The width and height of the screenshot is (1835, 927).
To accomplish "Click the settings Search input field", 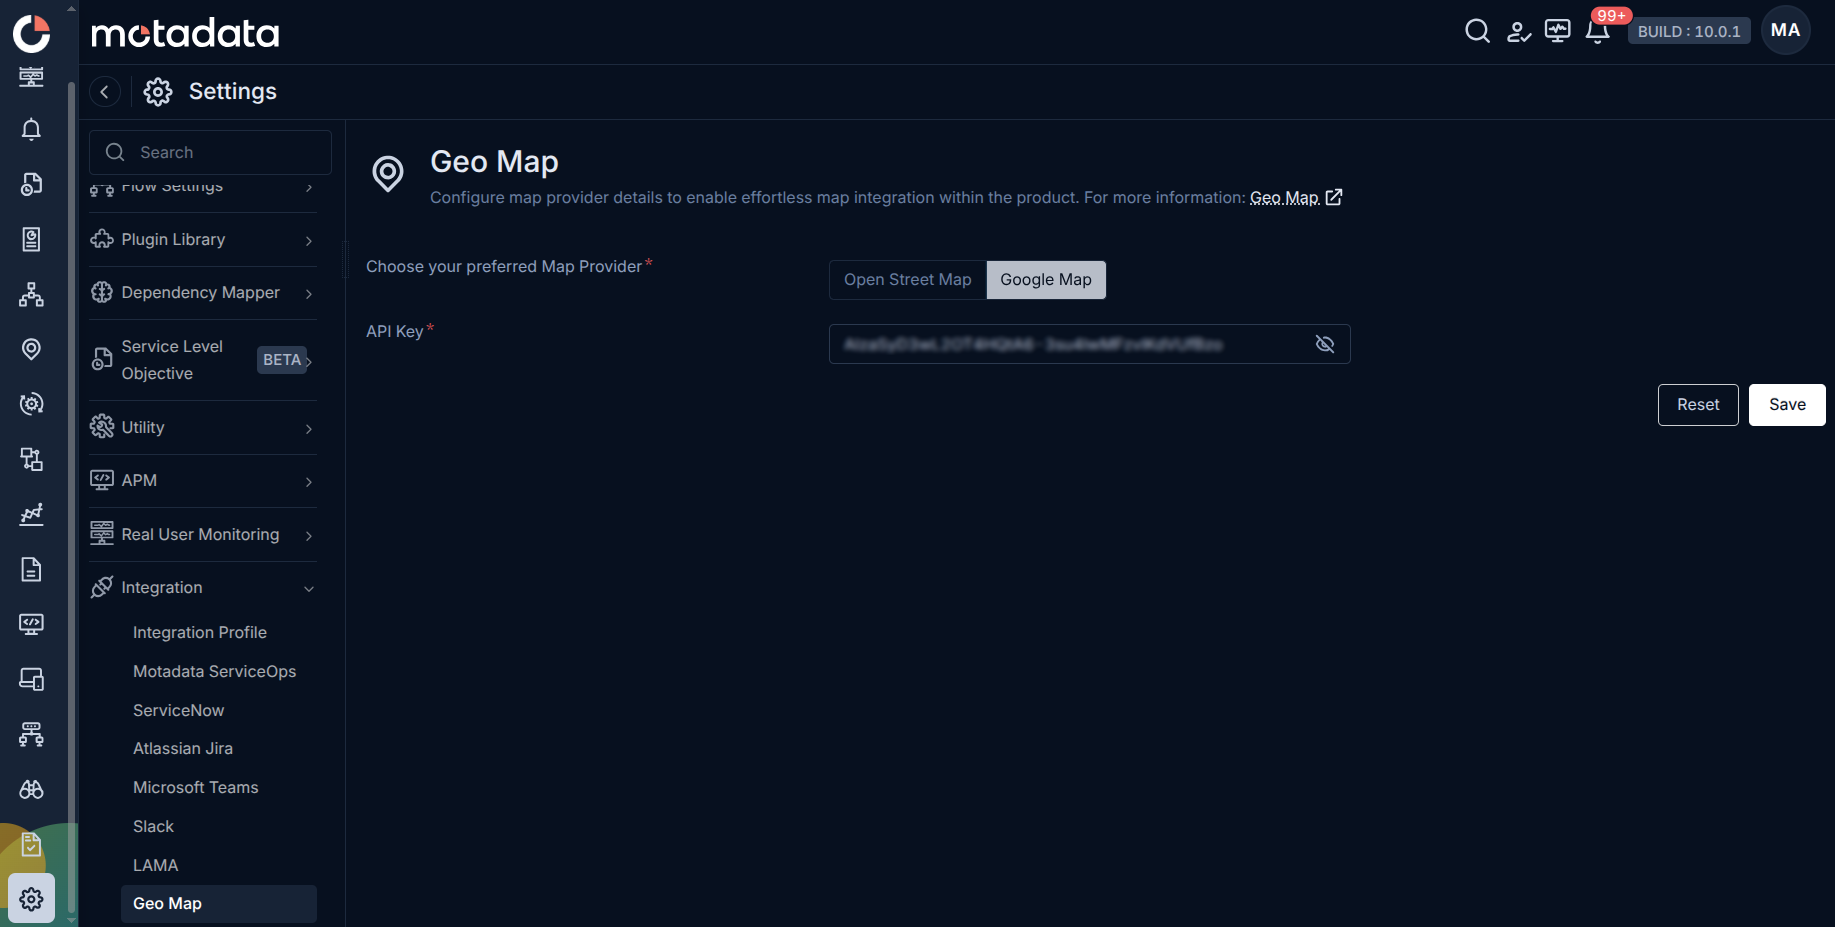I will click(211, 152).
